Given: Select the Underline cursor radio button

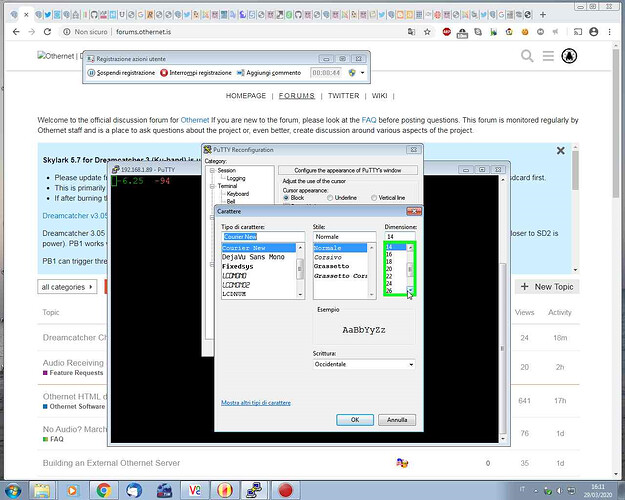Looking at the screenshot, I should (x=330, y=198).
